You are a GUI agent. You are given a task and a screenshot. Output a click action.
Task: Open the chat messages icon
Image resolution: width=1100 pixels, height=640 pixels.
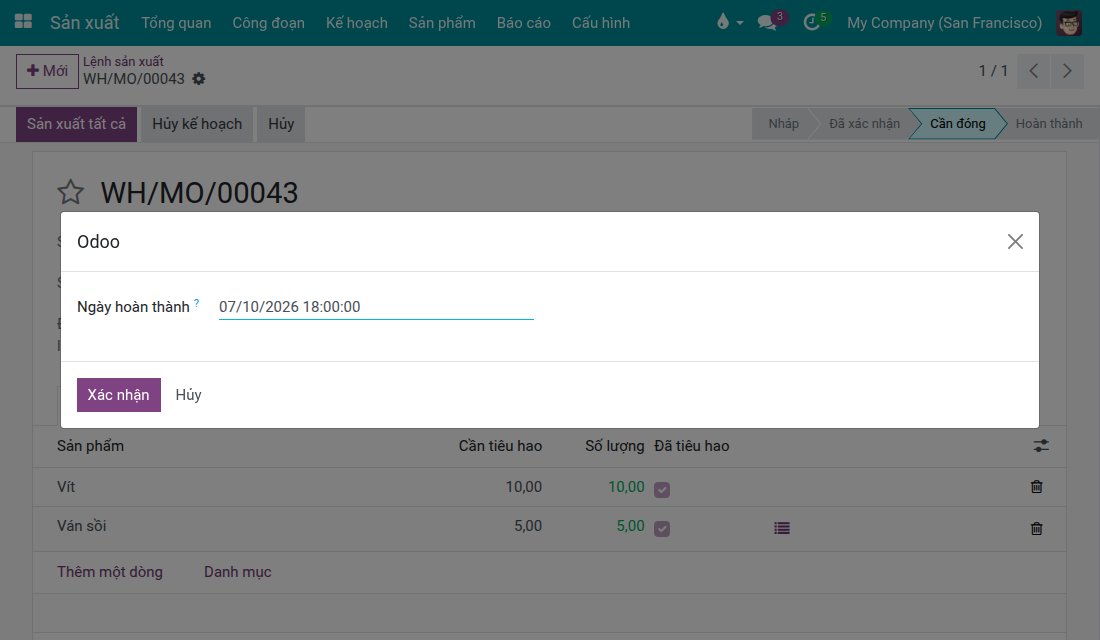767,22
